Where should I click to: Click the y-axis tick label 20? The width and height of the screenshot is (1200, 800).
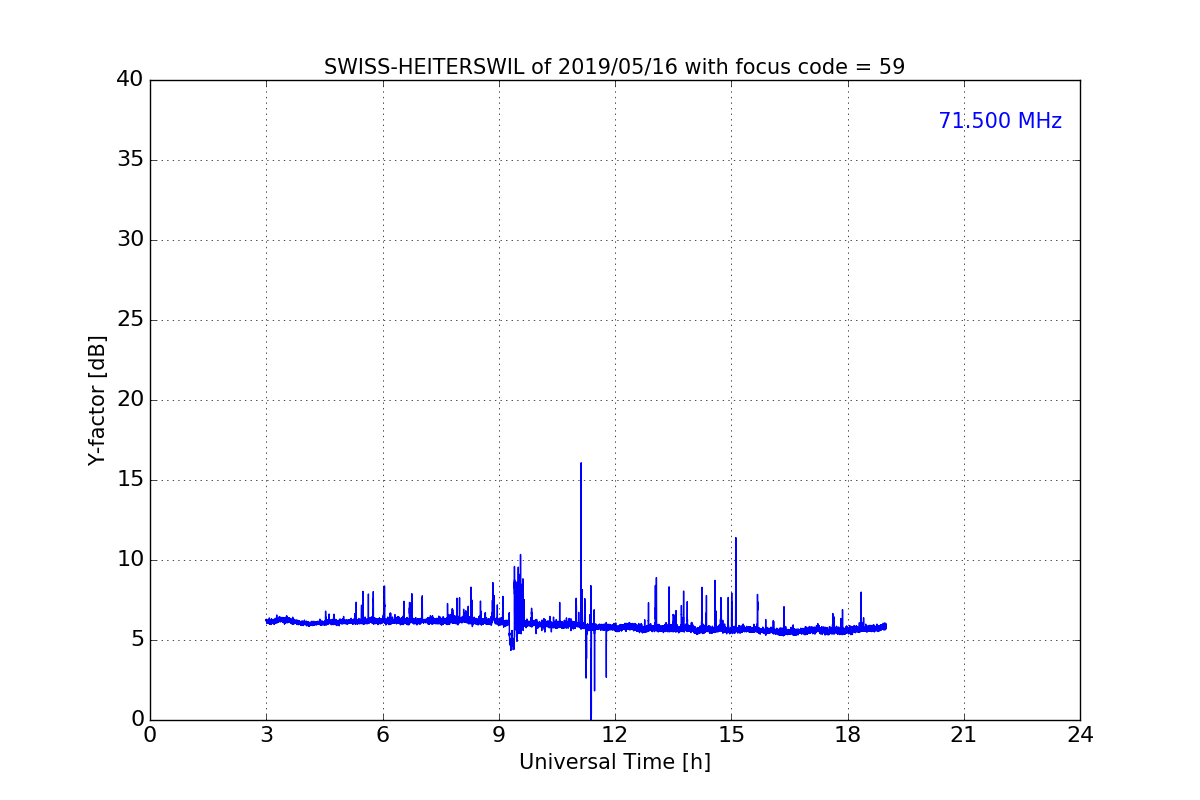tap(130, 400)
